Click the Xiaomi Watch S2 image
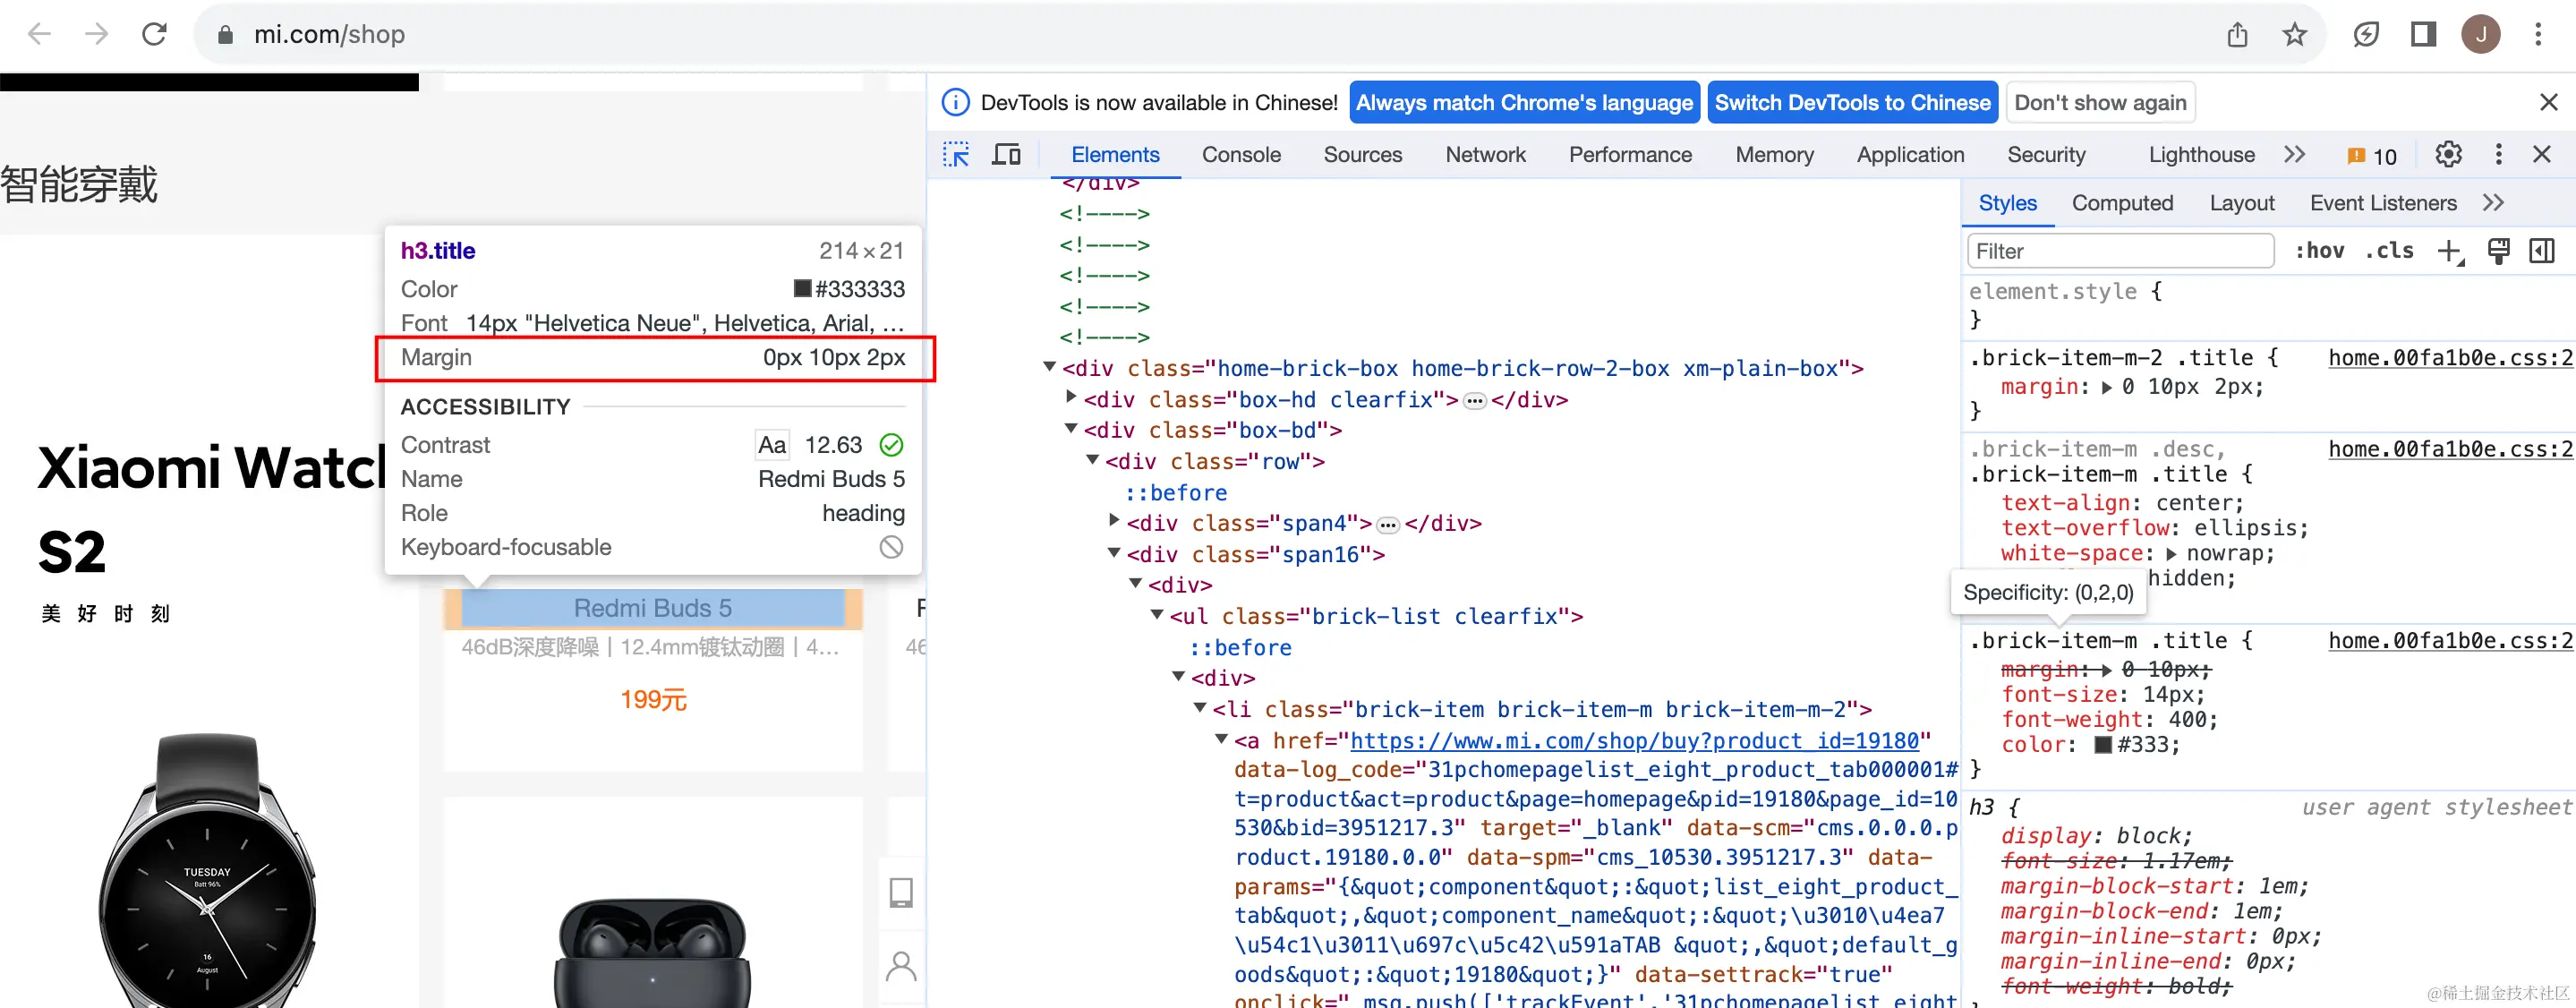2576x1008 pixels. click(208, 869)
